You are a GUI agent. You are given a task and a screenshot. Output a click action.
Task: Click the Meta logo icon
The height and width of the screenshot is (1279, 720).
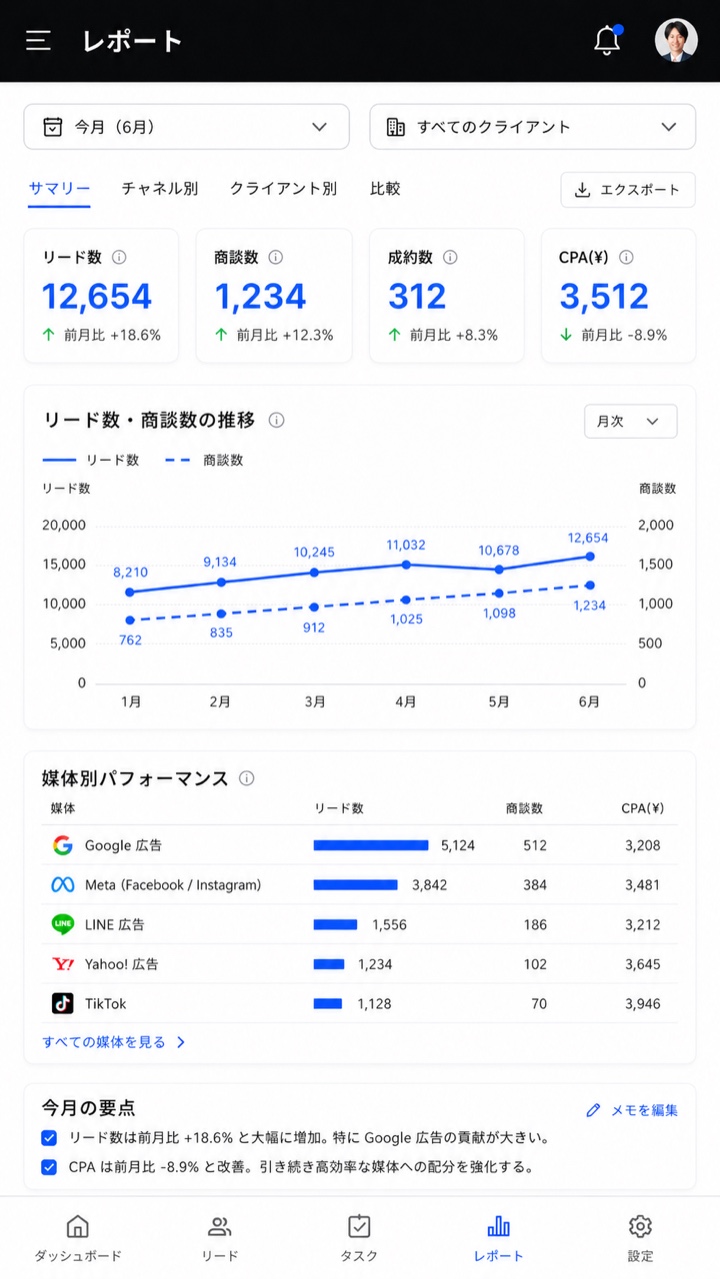[x=63, y=885]
